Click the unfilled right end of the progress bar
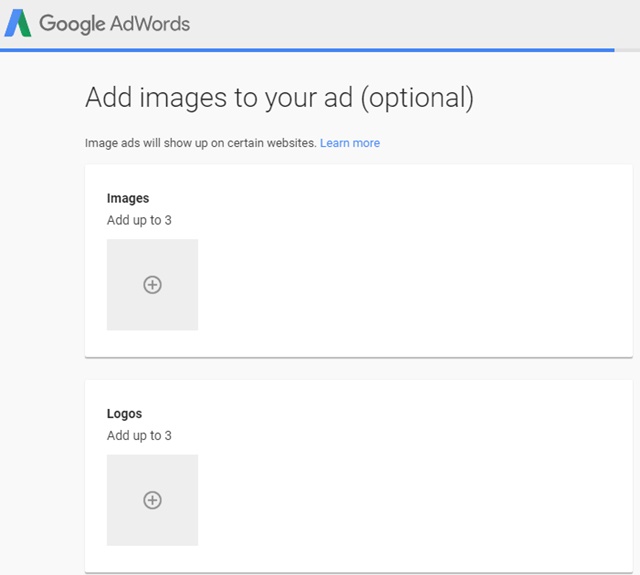The height and width of the screenshot is (575, 640). (627, 49)
